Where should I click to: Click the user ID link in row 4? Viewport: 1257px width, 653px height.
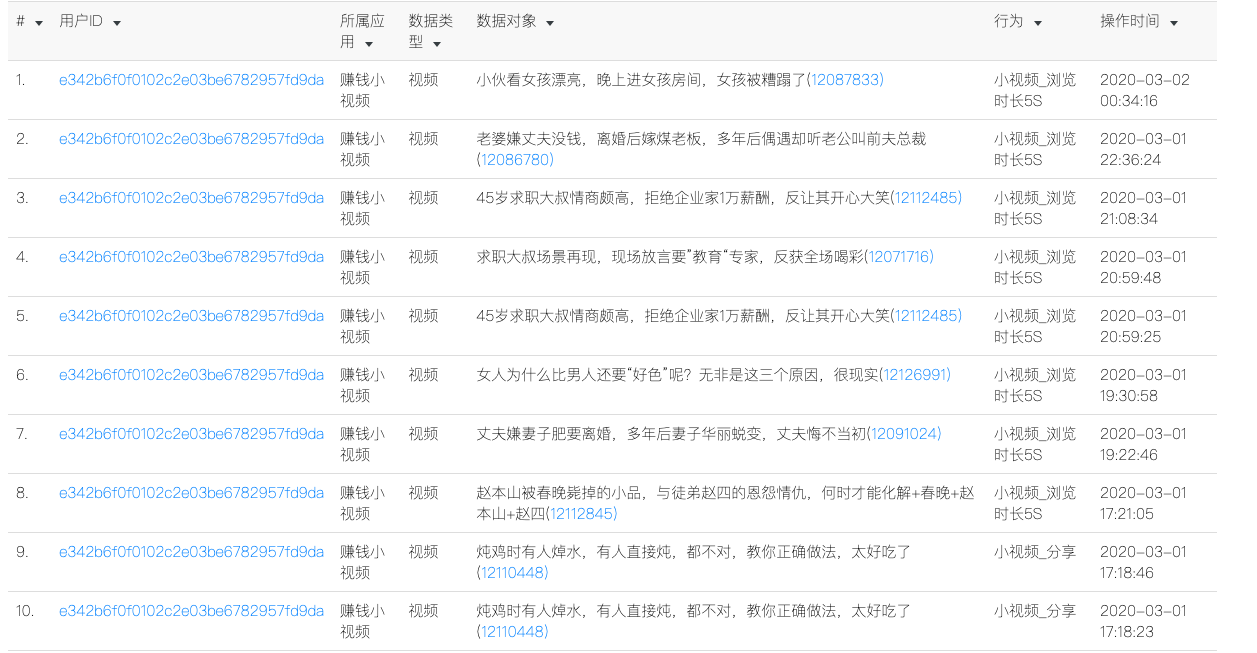pos(191,257)
